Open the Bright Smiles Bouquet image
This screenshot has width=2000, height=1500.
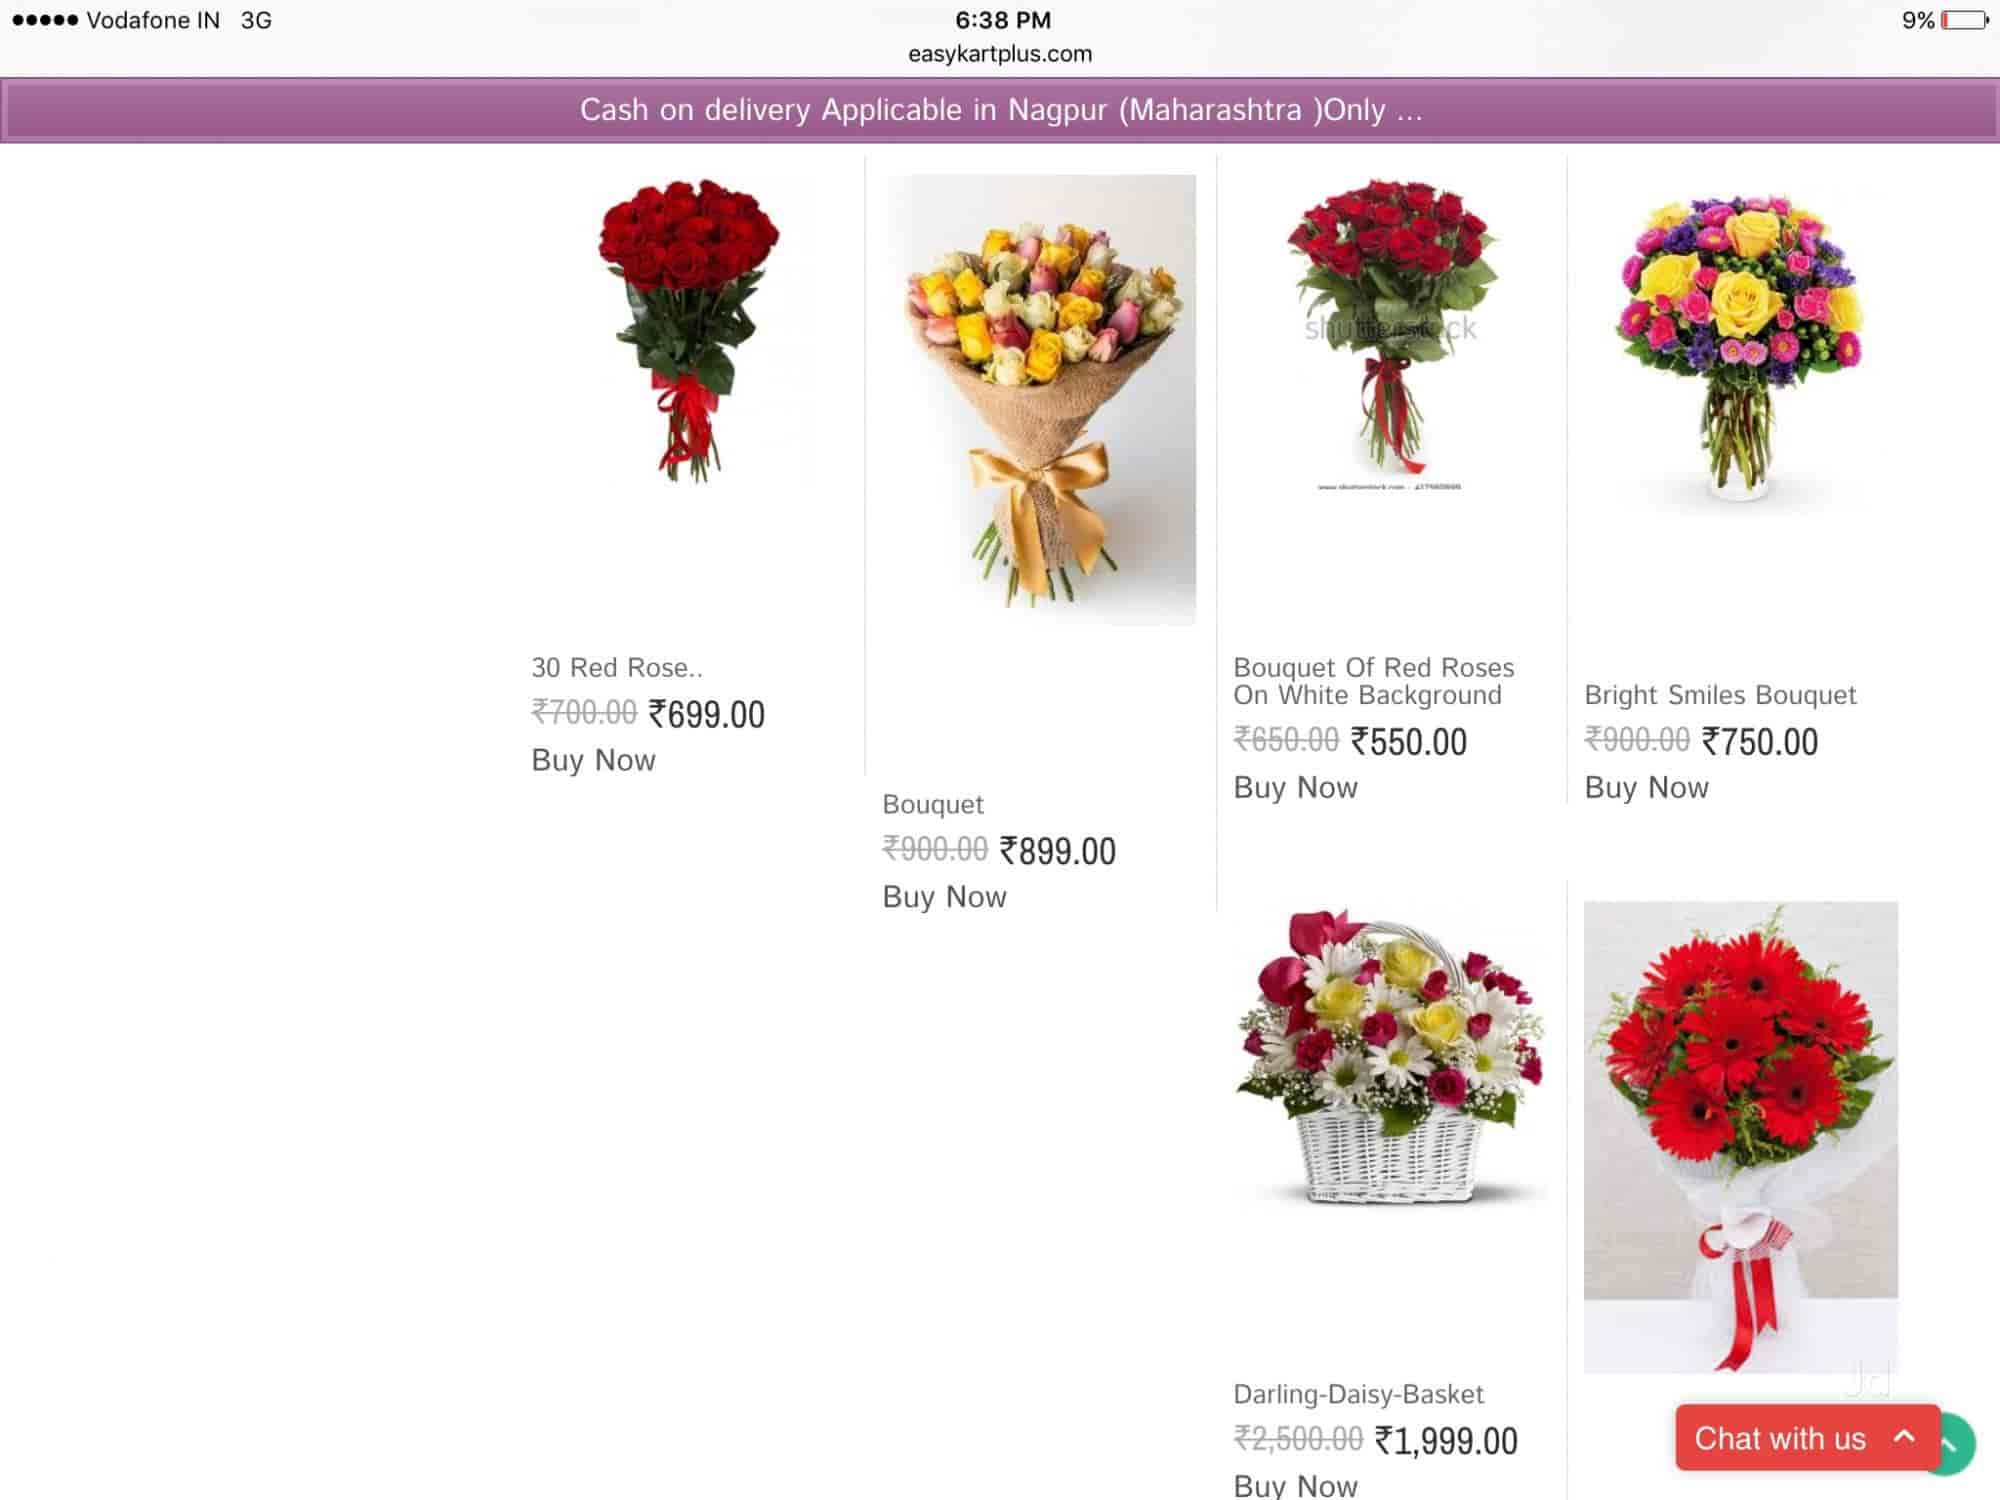click(1741, 343)
